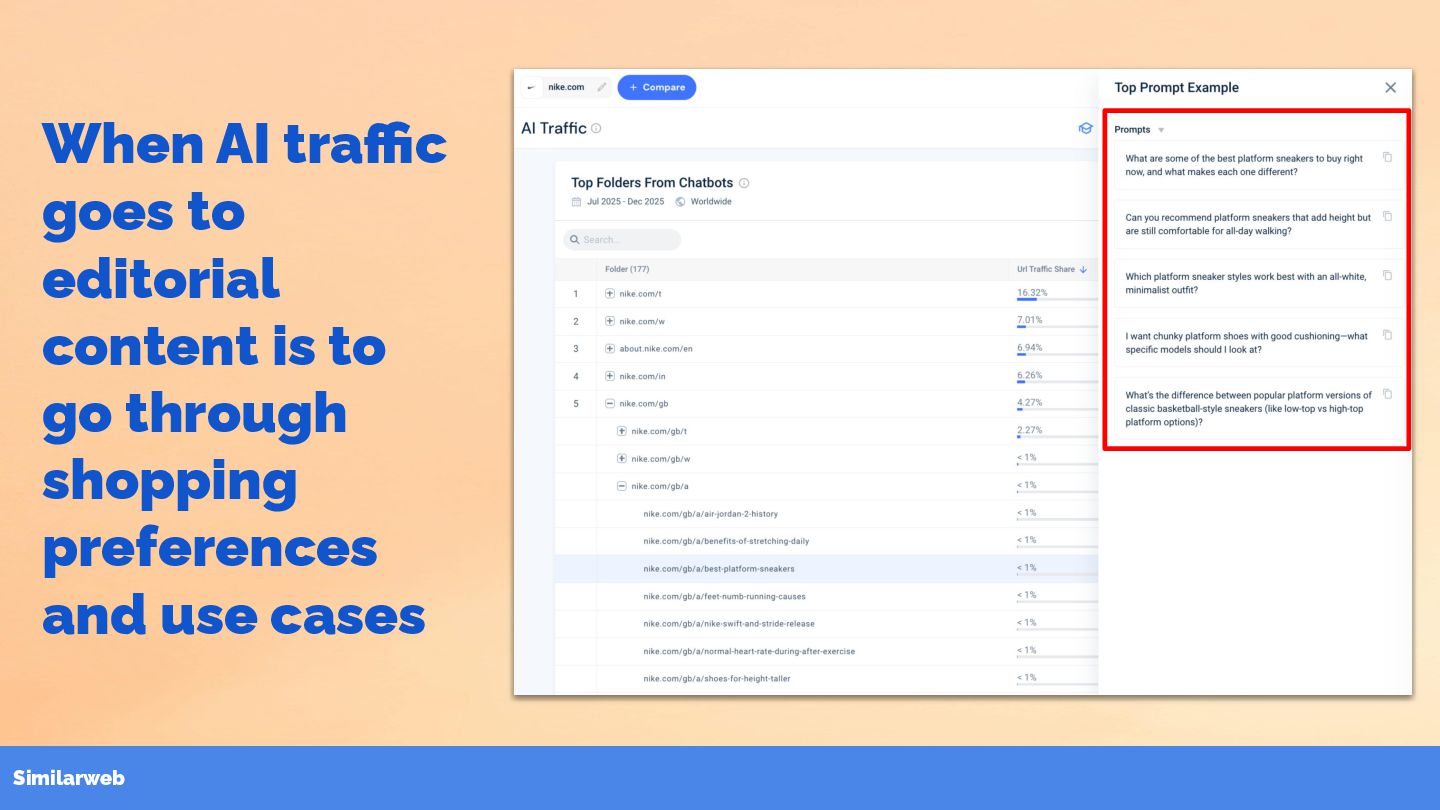This screenshot has height=810, width=1440.
Task: Select the nike.com/gb/a/shoes-for-height-taller row
Action: click(x=826, y=679)
